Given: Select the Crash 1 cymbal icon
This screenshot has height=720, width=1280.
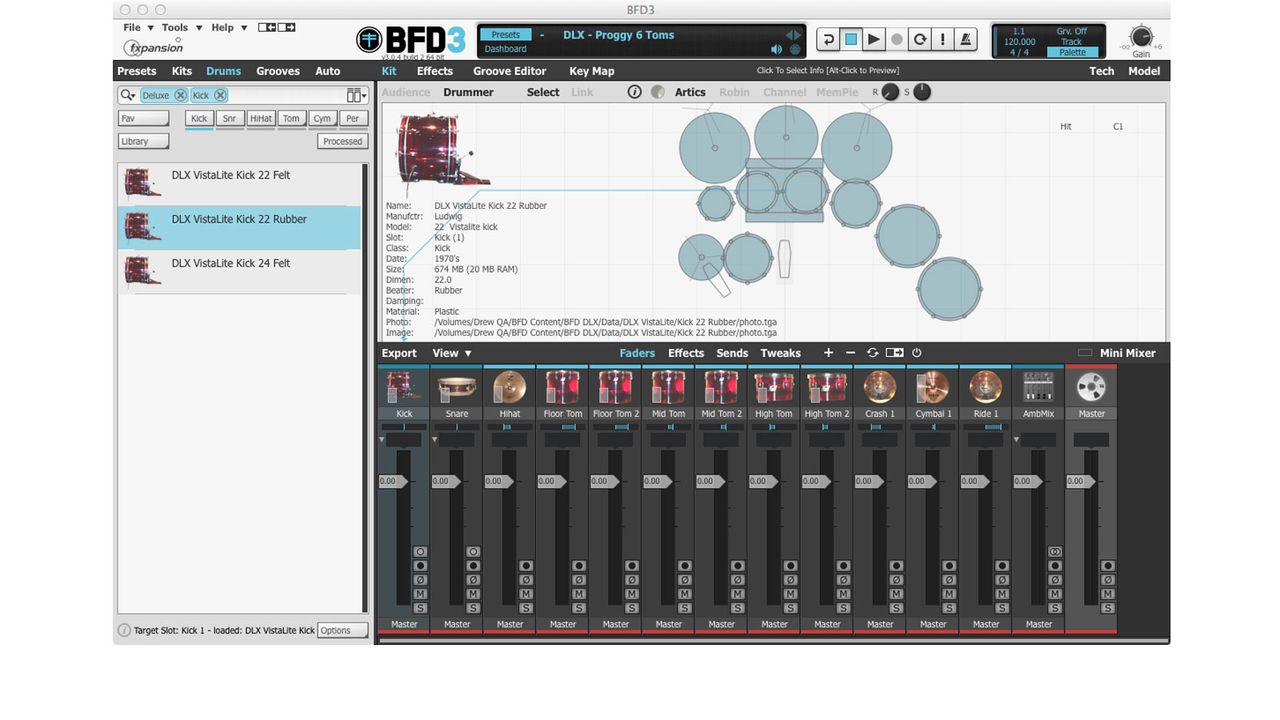Looking at the screenshot, I should [x=880, y=387].
